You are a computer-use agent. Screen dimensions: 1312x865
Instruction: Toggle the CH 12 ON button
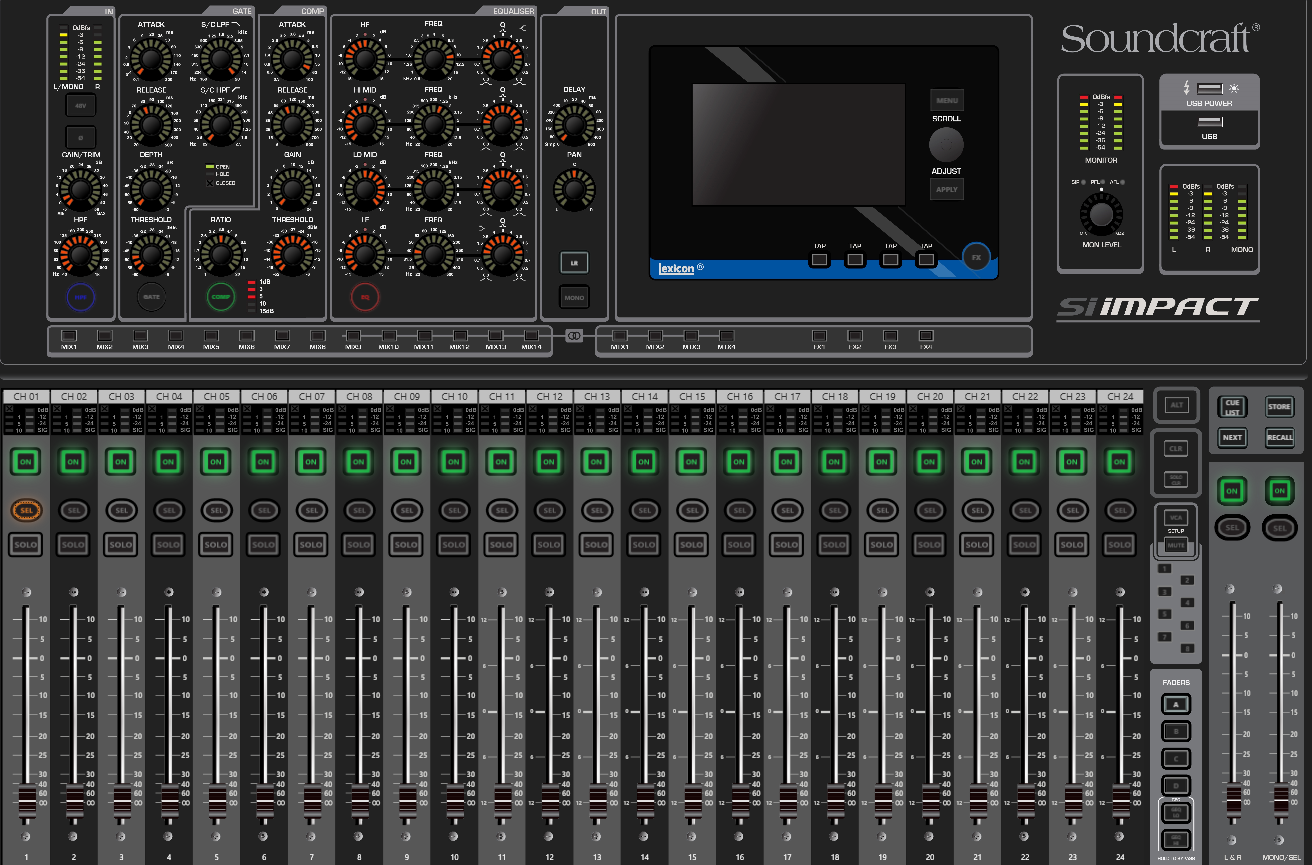tap(548, 462)
